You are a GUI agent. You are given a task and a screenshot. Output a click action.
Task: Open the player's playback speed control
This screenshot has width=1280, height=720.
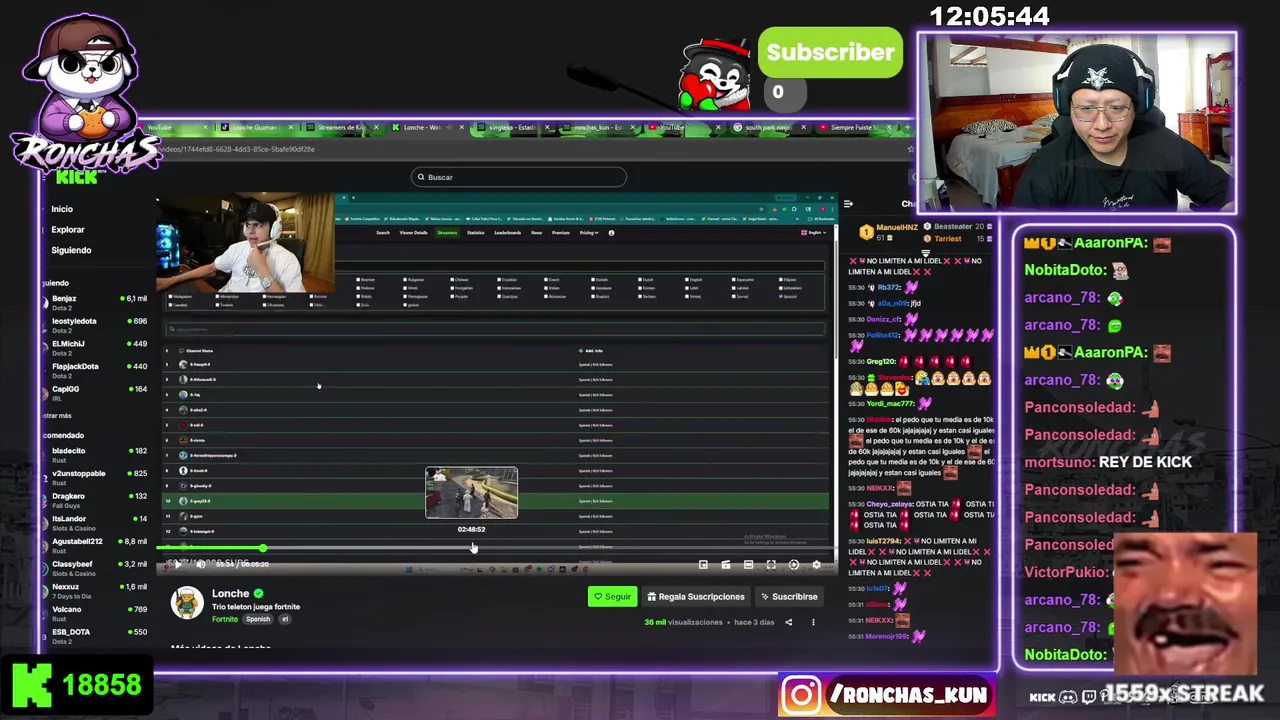(794, 565)
